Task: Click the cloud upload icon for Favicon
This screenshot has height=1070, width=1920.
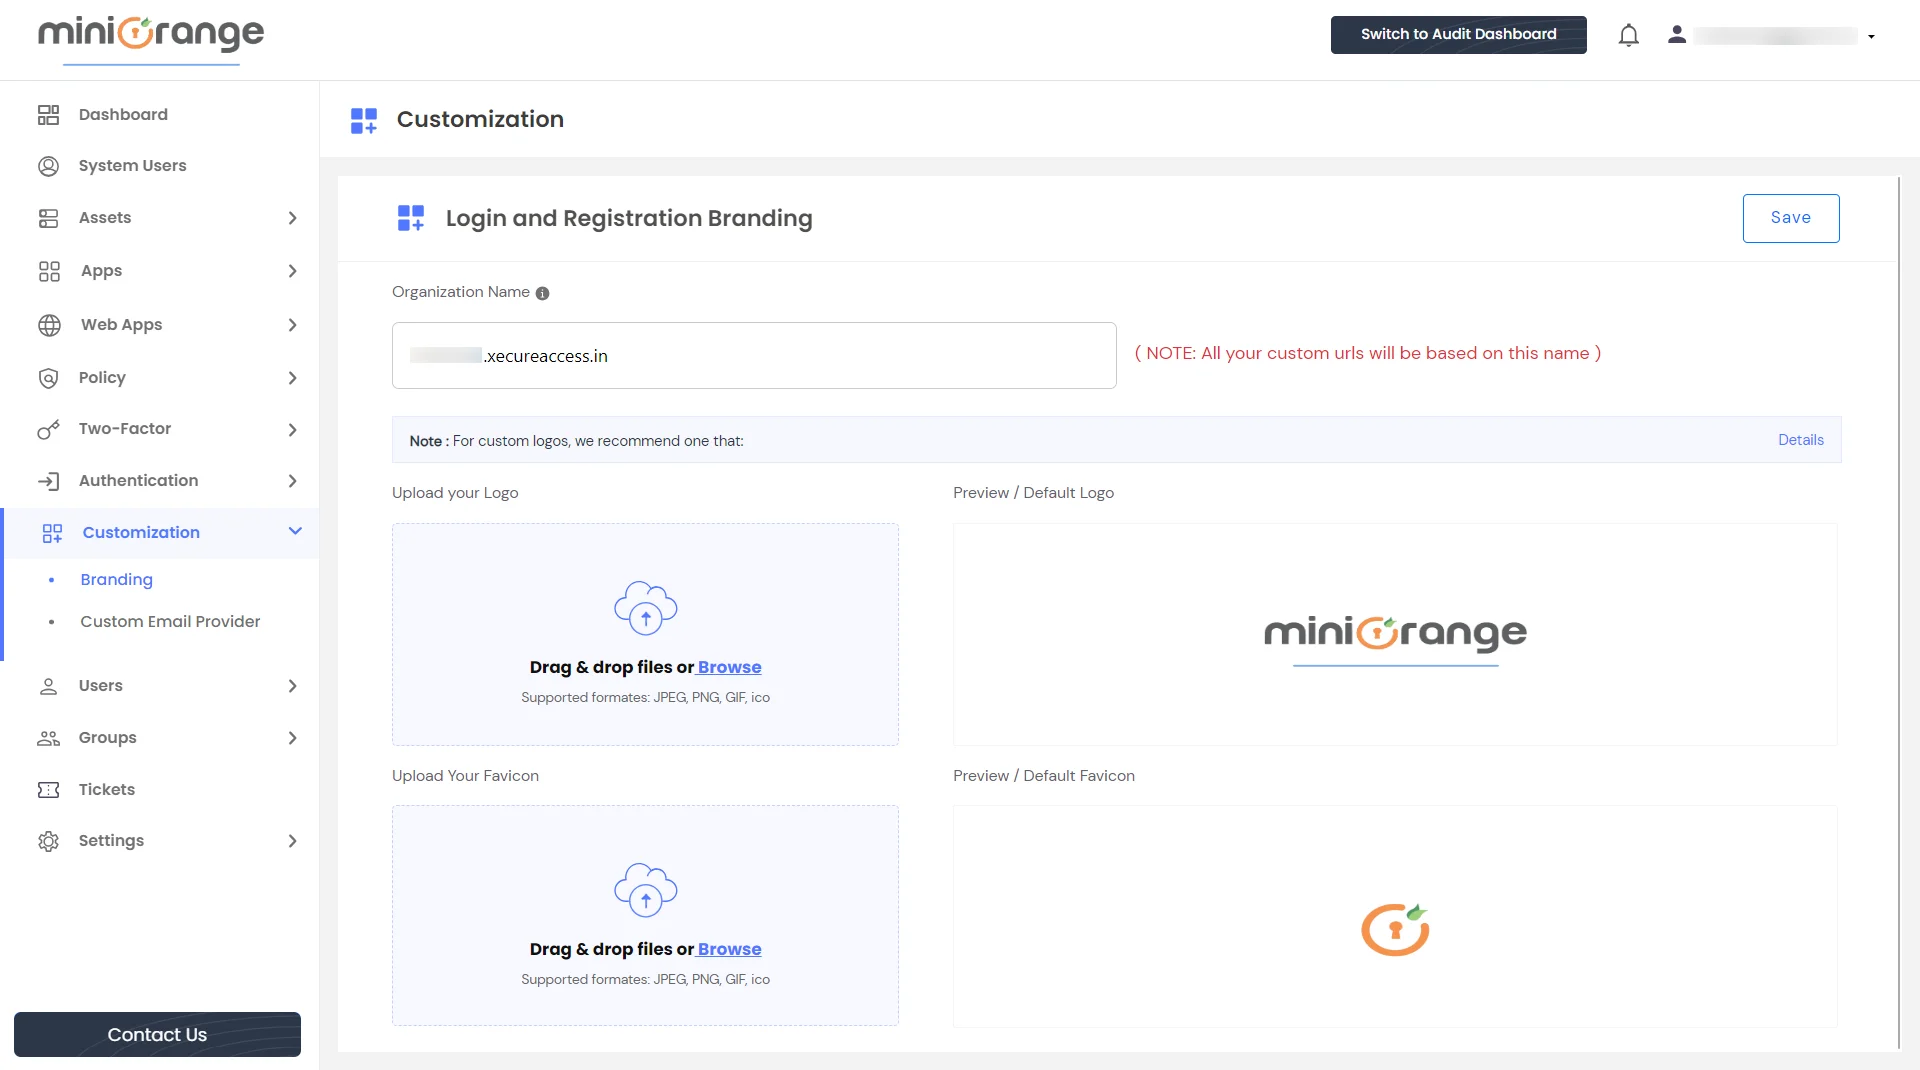Action: tap(646, 889)
